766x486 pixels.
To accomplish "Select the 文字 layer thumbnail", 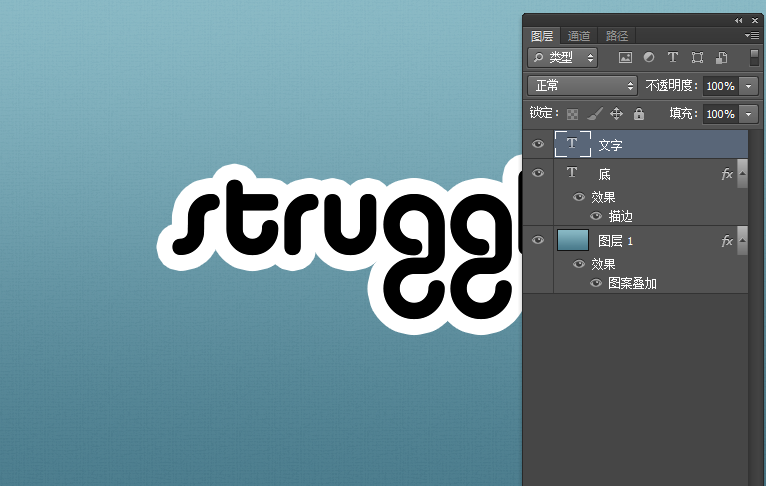I will point(573,144).
